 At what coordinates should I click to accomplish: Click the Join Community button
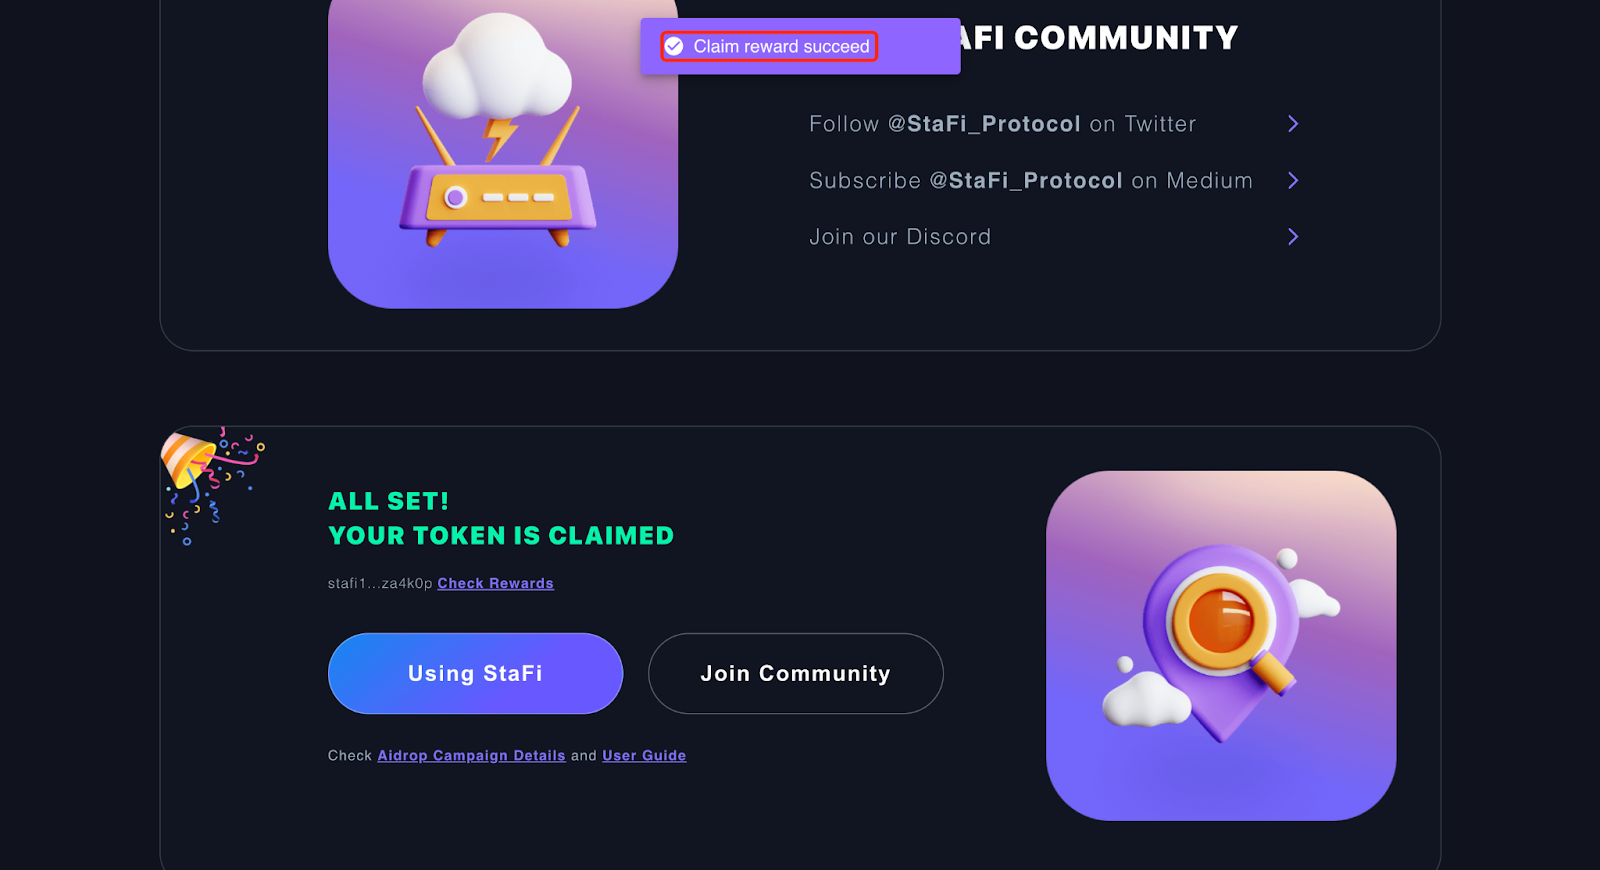795,673
